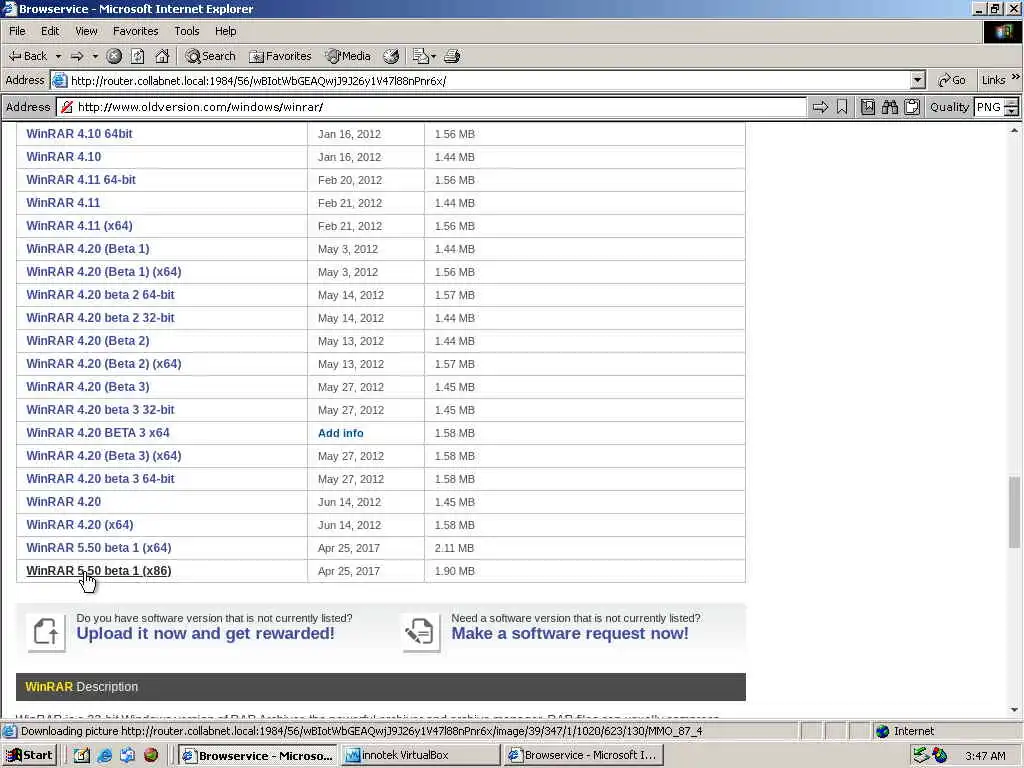
Task: Open the Mail toolbar icon
Action: coord(424,56)
